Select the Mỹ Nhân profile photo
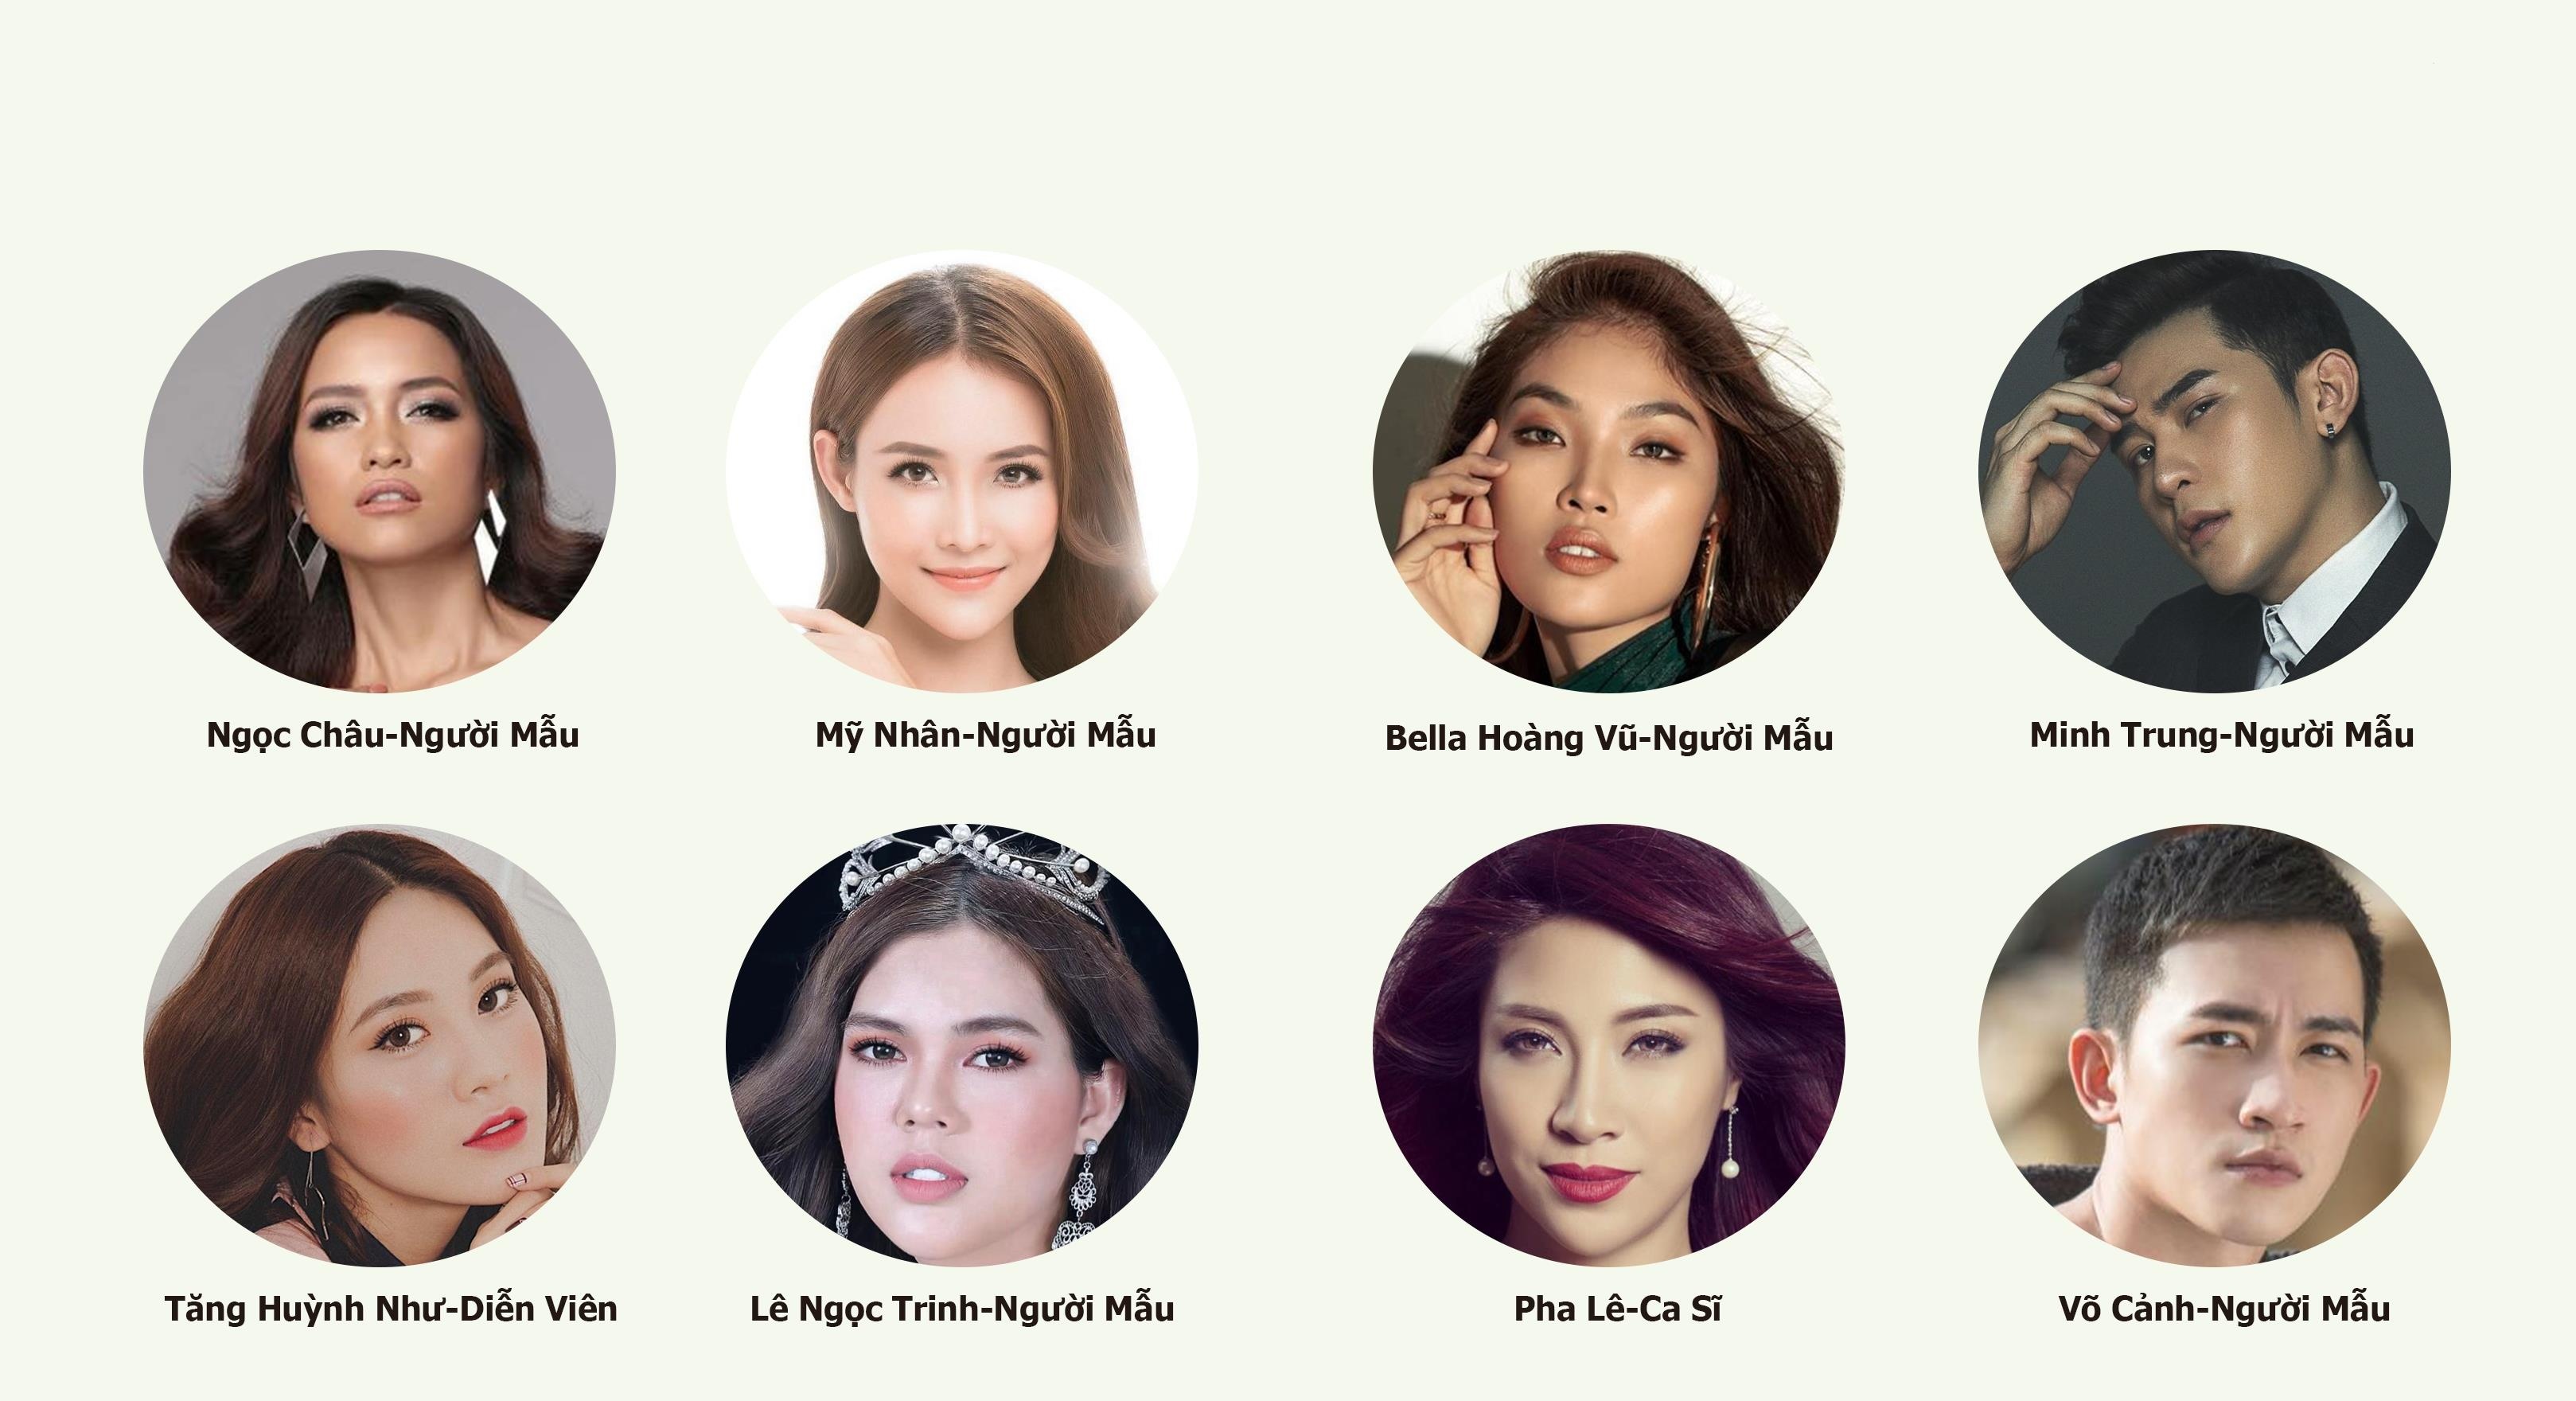The image size is (2576, 1401). [x=962, y=471]
